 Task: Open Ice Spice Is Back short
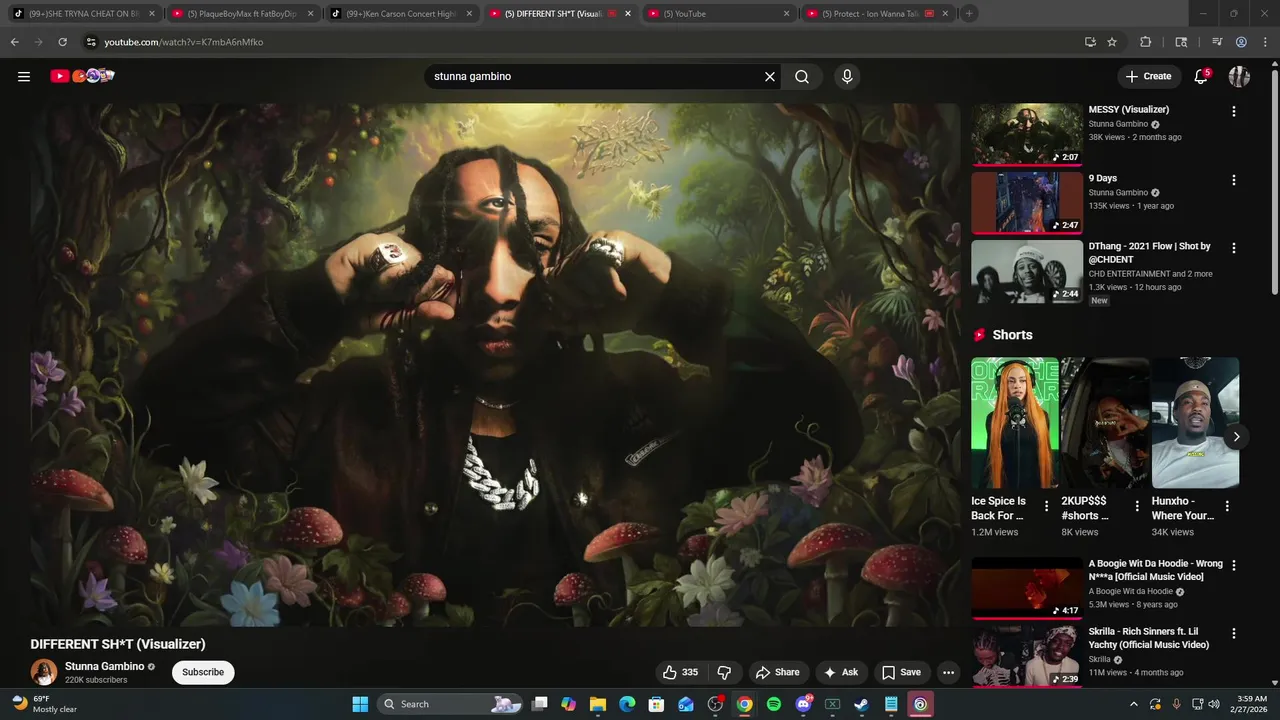(1014, 422)
